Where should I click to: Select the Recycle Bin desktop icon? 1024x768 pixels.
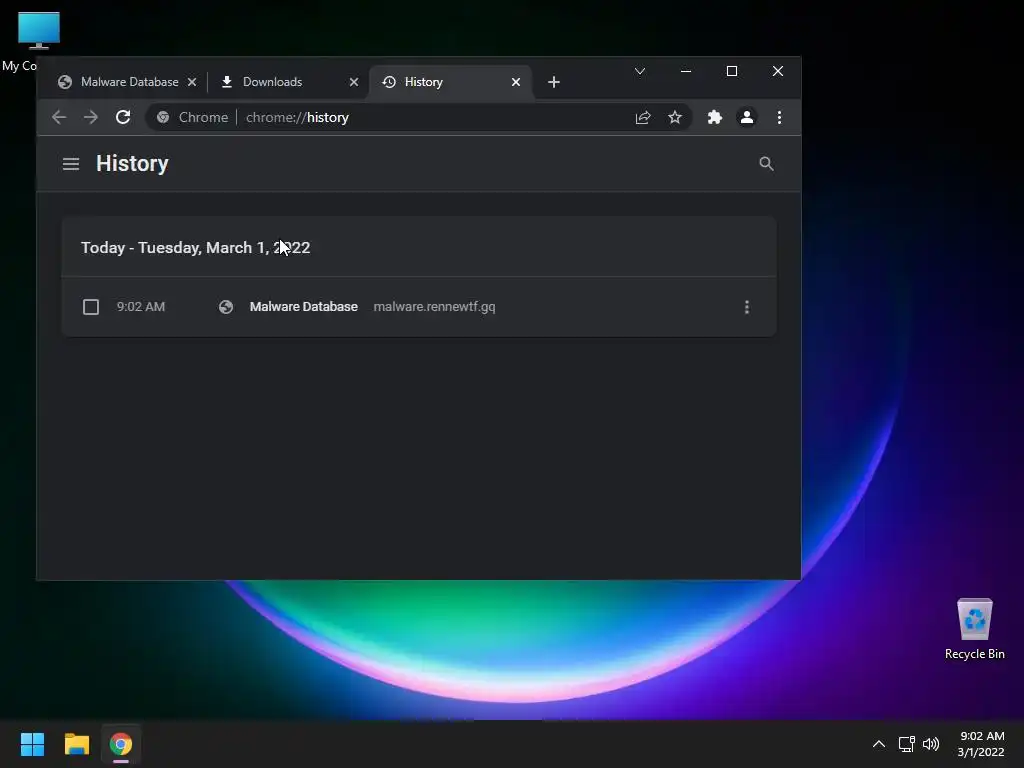click(x=974, y=628)
